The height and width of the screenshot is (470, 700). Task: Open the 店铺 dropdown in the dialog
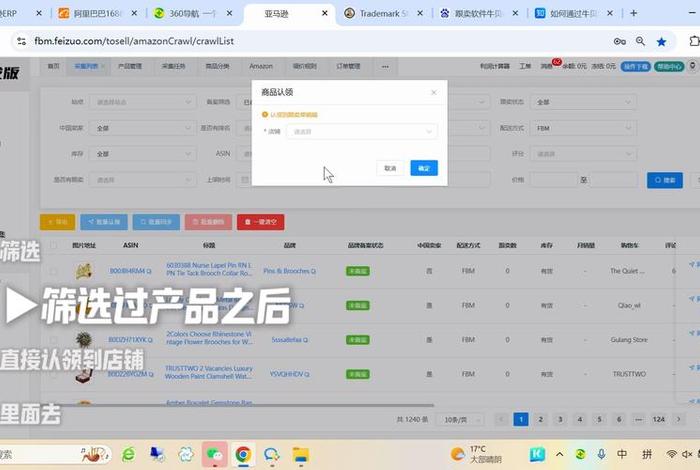[362, 132]
